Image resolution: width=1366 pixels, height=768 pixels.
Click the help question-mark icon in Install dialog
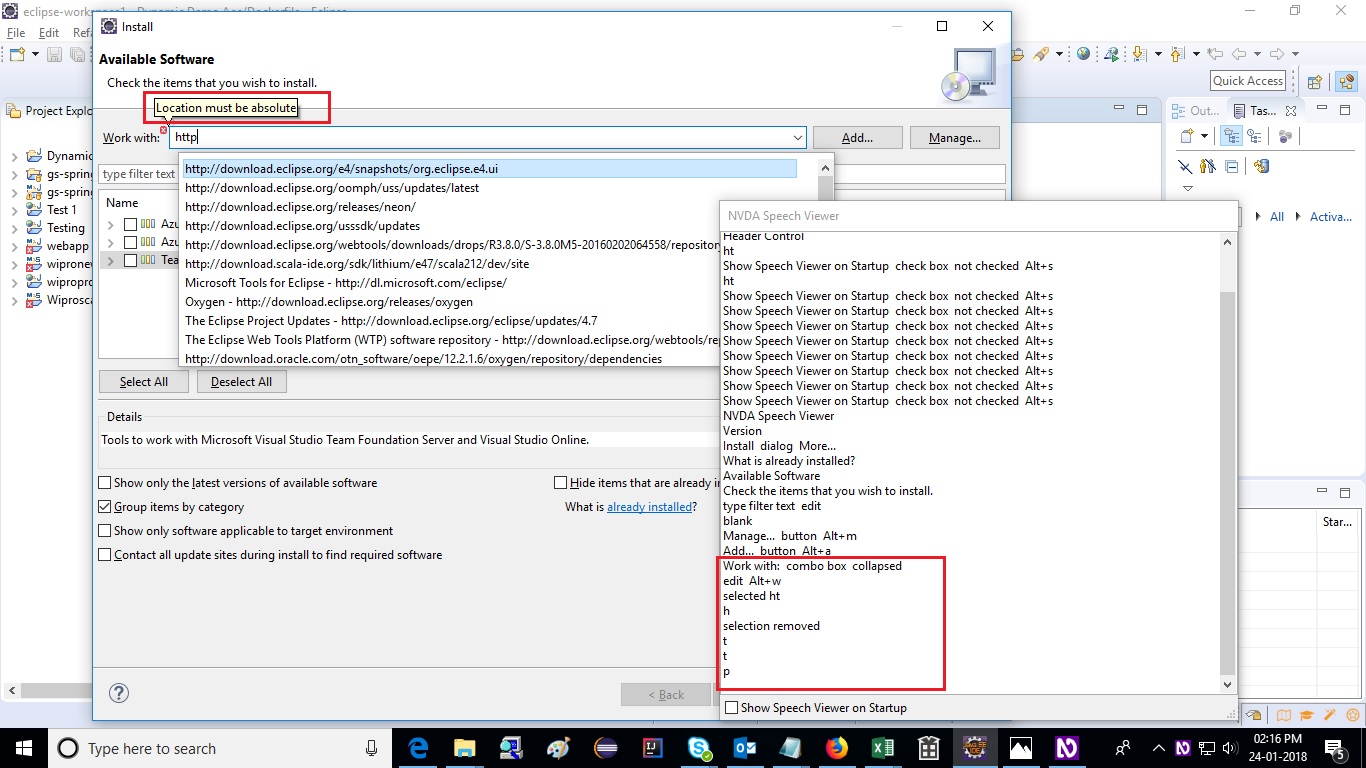click(119, 692)
